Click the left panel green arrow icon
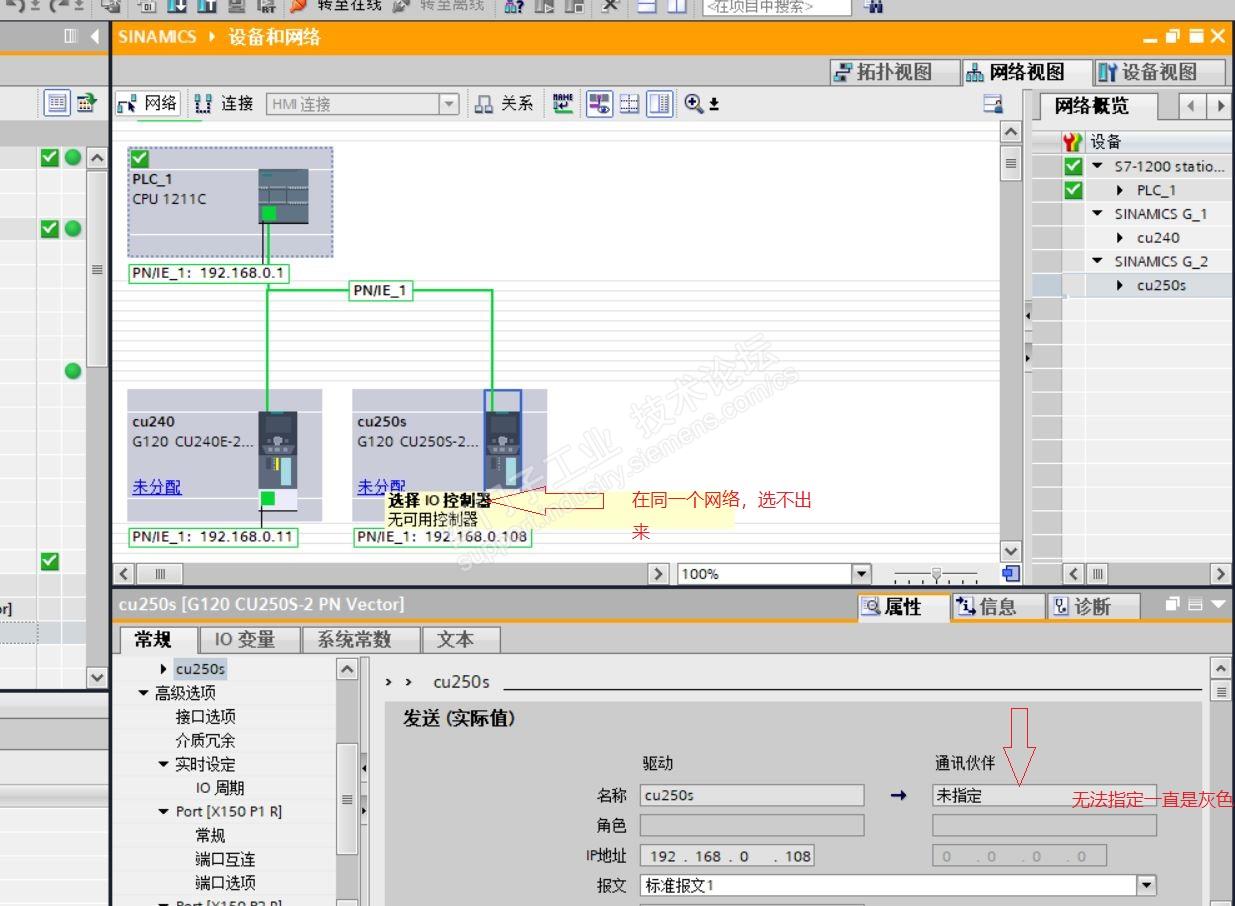The height and width of the screenshot is (906, 1235). [86, 102]
